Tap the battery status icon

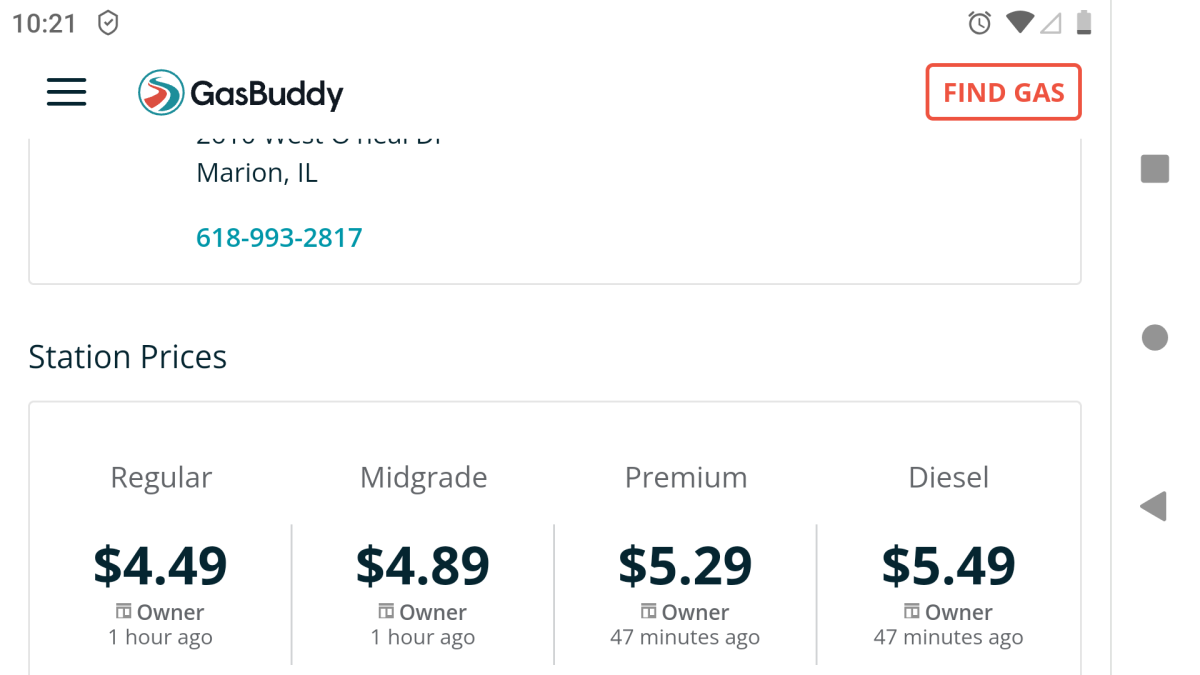click(x=1083, y=23)
